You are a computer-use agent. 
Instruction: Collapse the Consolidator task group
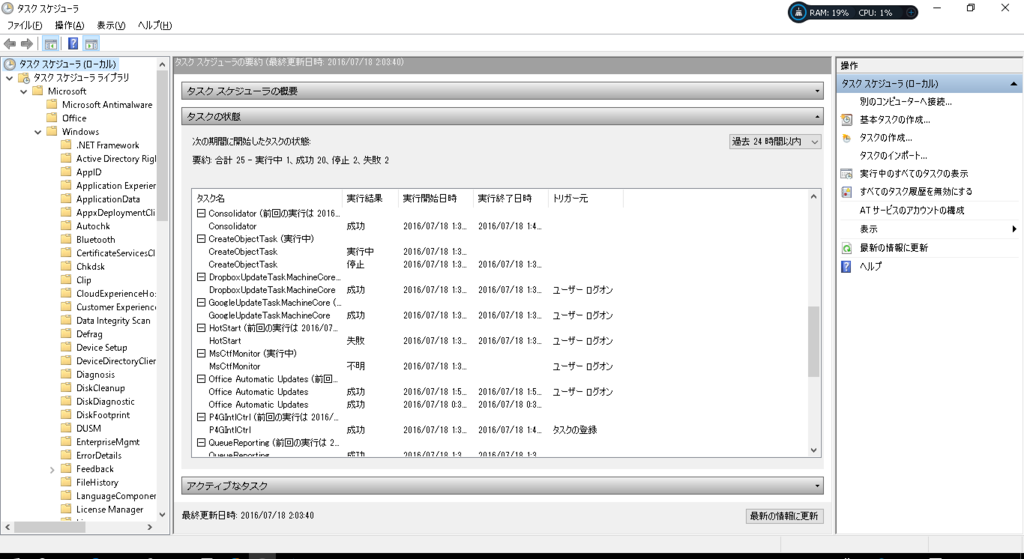[202, 214]
